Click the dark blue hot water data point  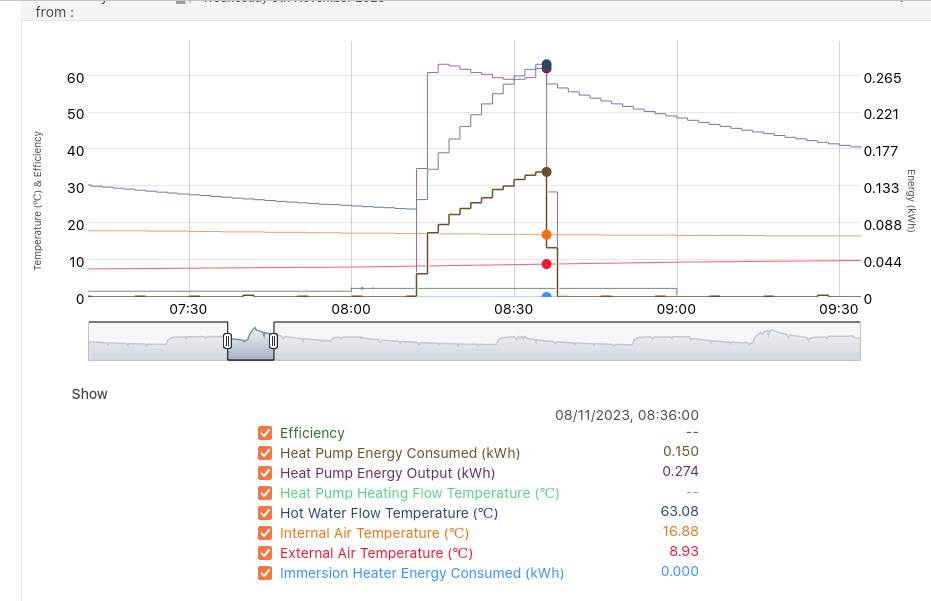coord(546,64)
